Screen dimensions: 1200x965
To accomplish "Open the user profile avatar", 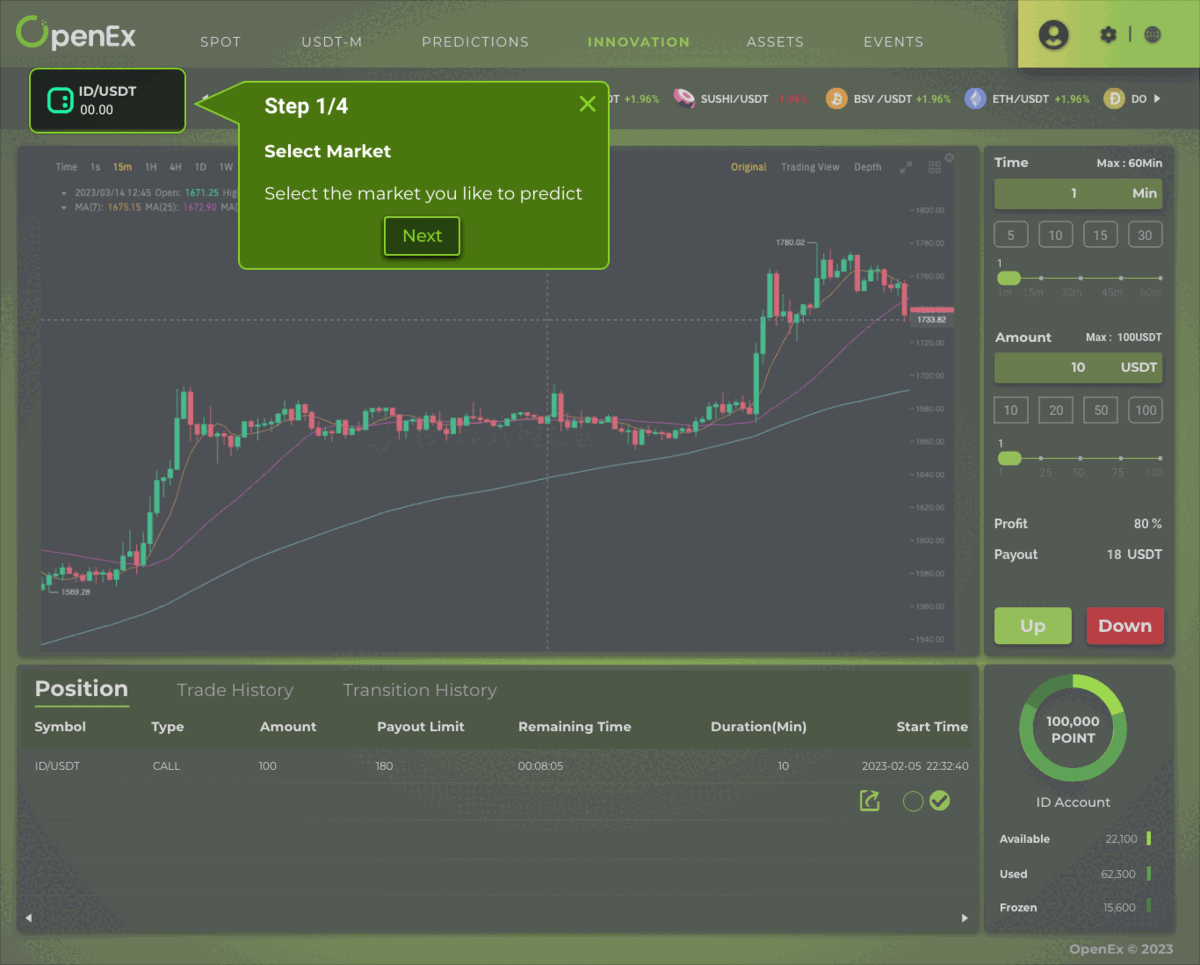I will (x=1053, y=35).
